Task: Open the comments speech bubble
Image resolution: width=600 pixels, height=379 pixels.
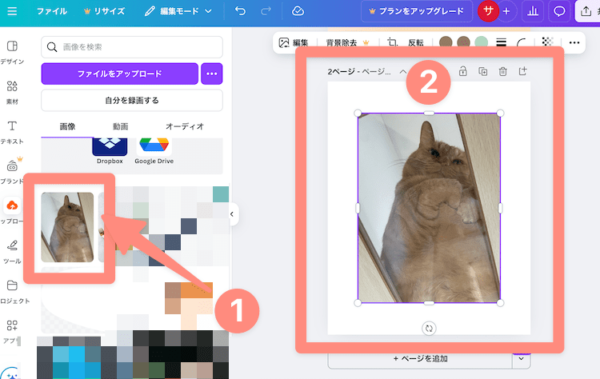Action: [x=559, y=11]
